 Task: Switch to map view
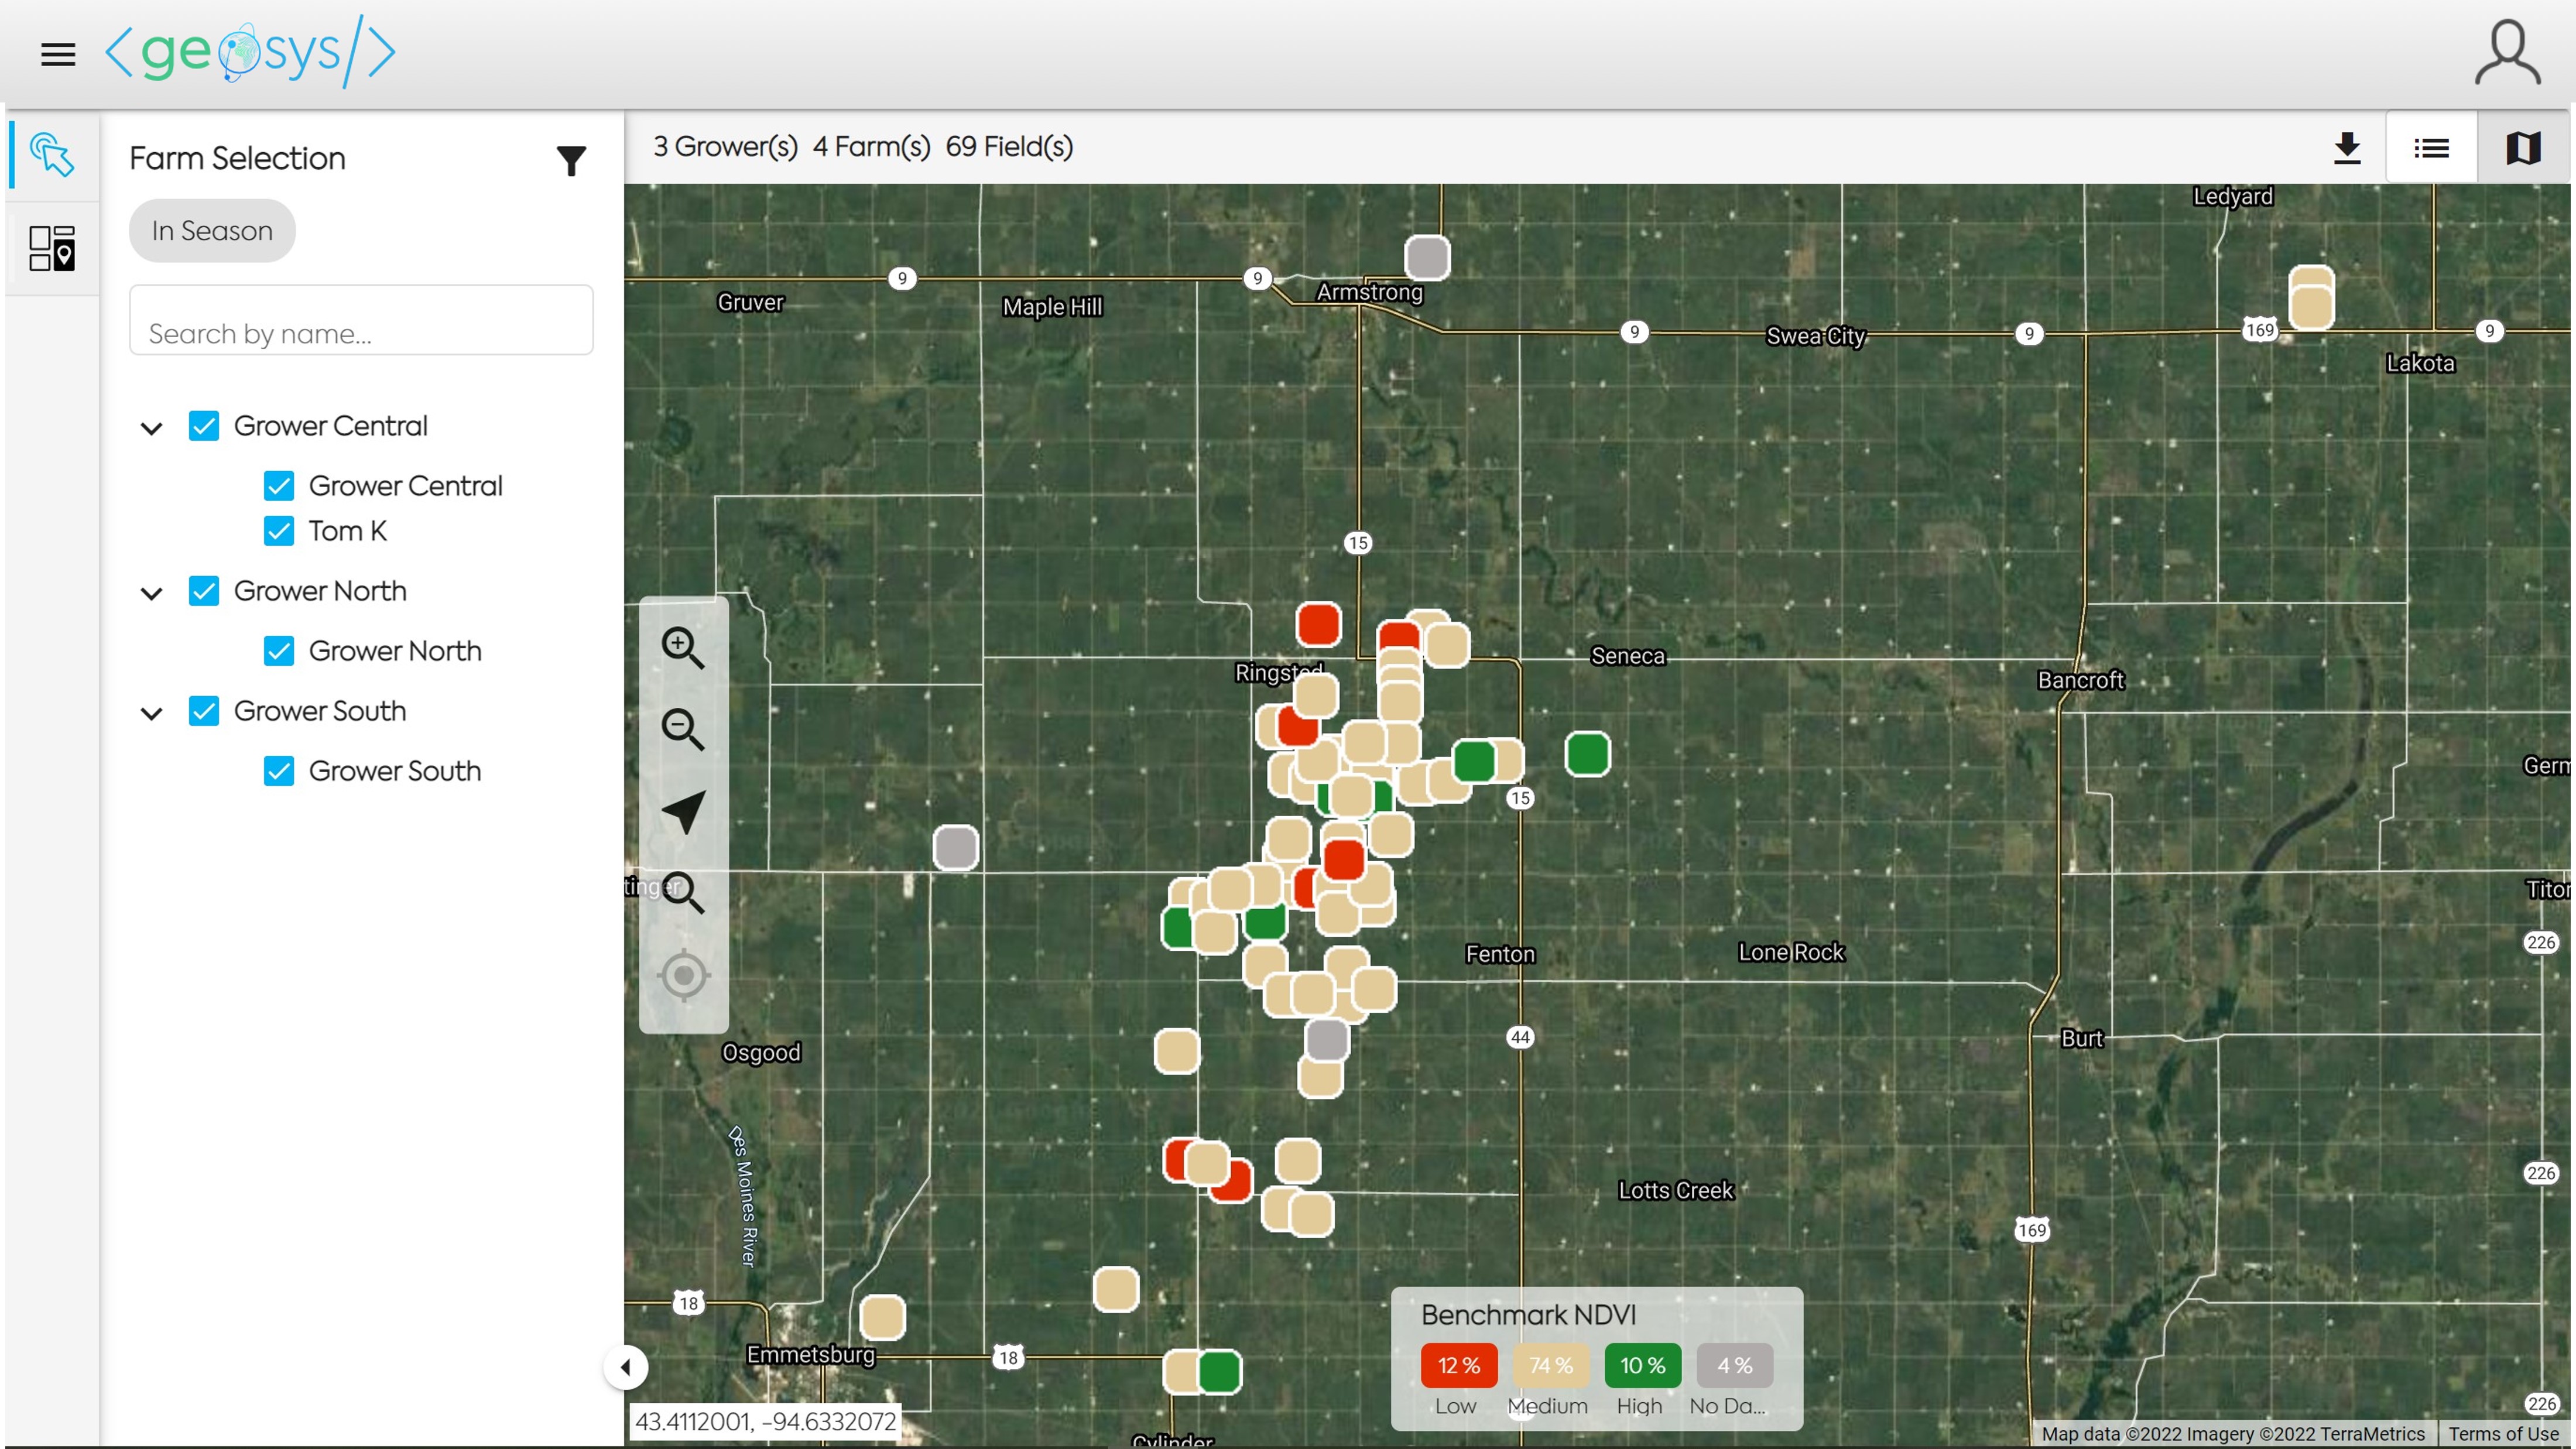click(2523, 148)
